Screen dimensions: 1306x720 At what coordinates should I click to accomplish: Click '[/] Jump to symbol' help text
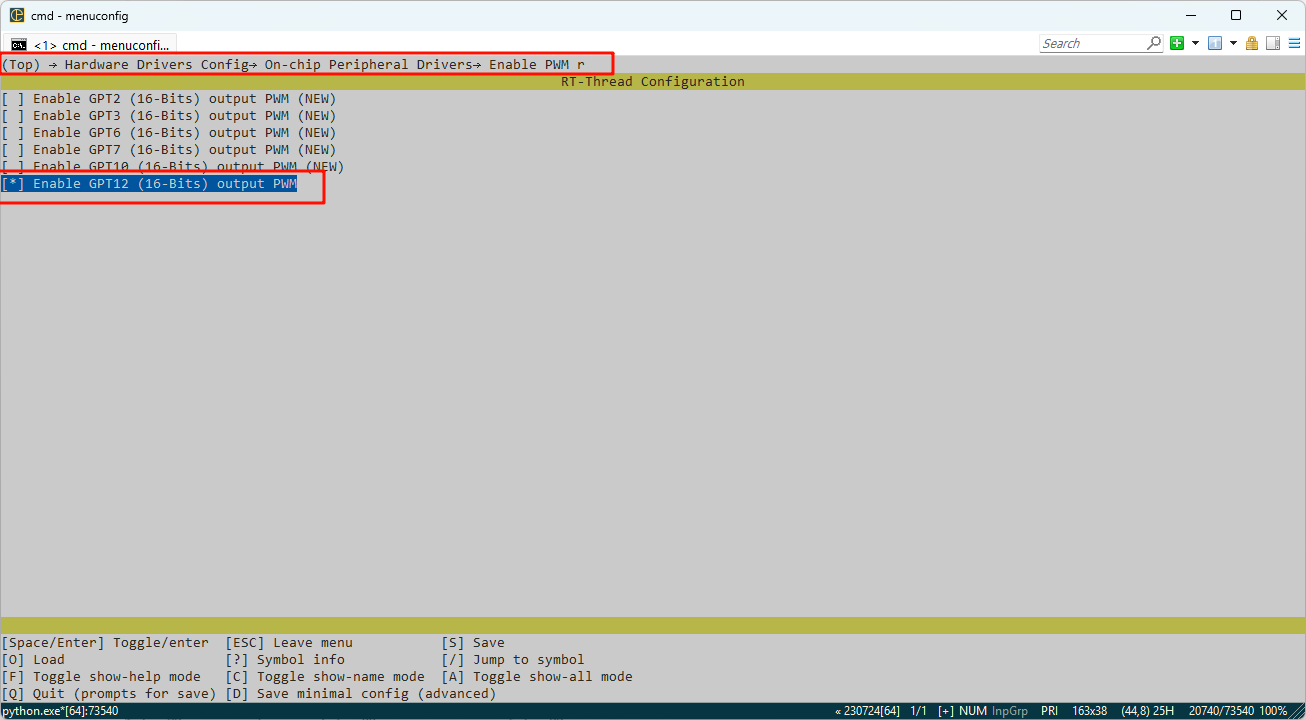(513, 660)
